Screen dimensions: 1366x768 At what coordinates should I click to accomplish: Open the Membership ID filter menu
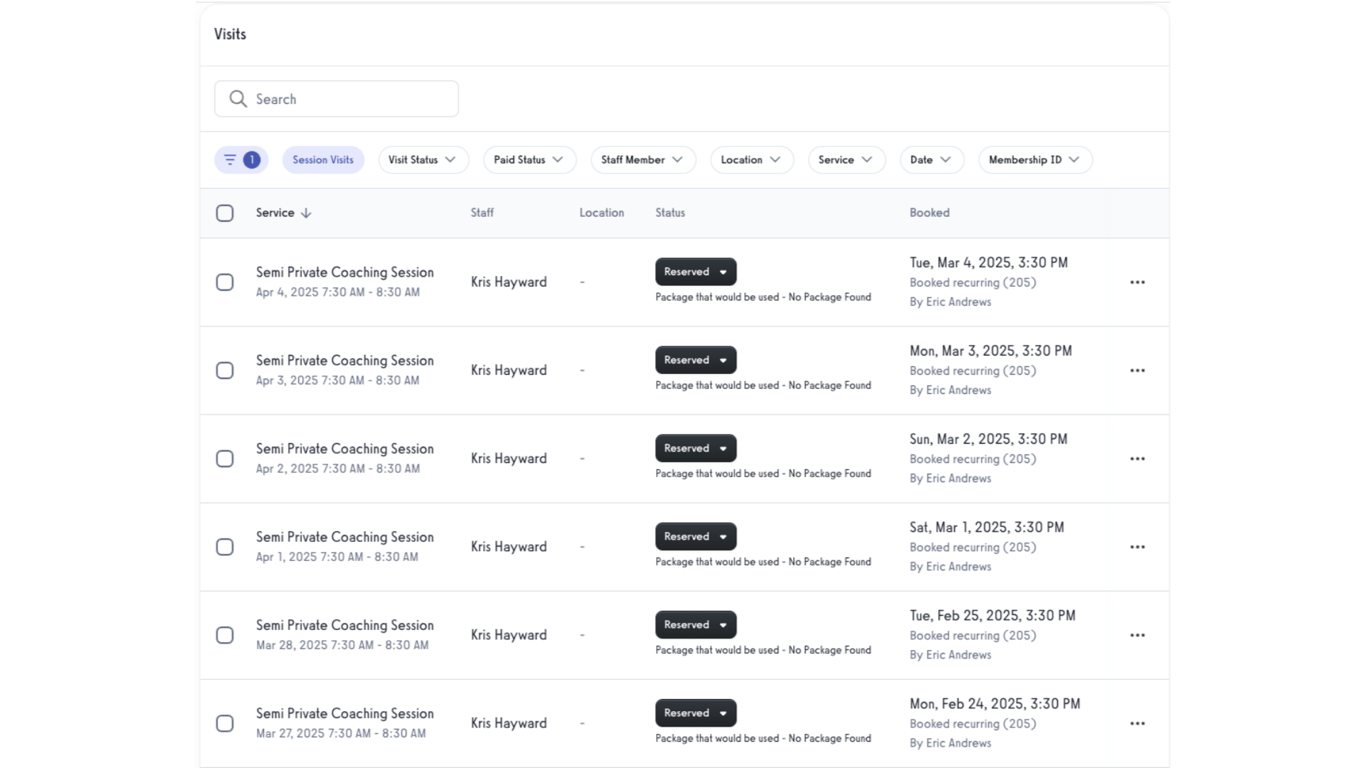(x=1035, y=159)
